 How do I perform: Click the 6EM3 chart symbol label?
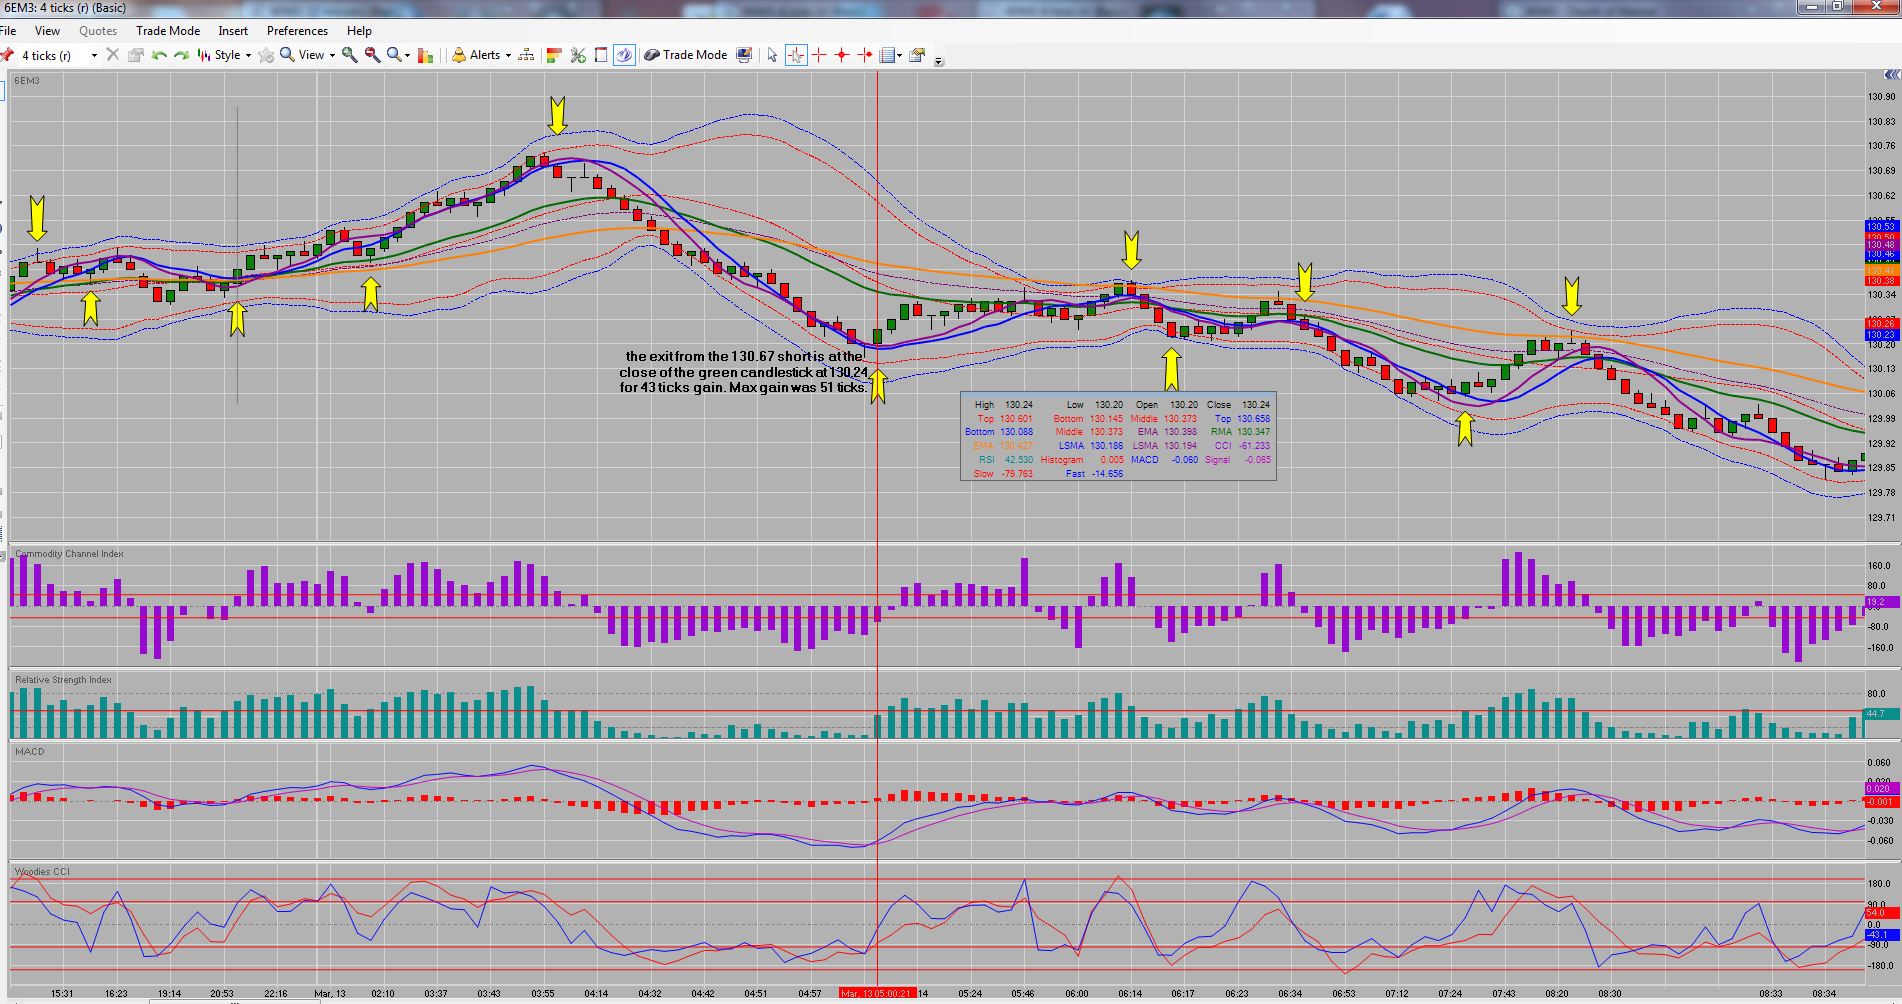click(x=27, y=81)
